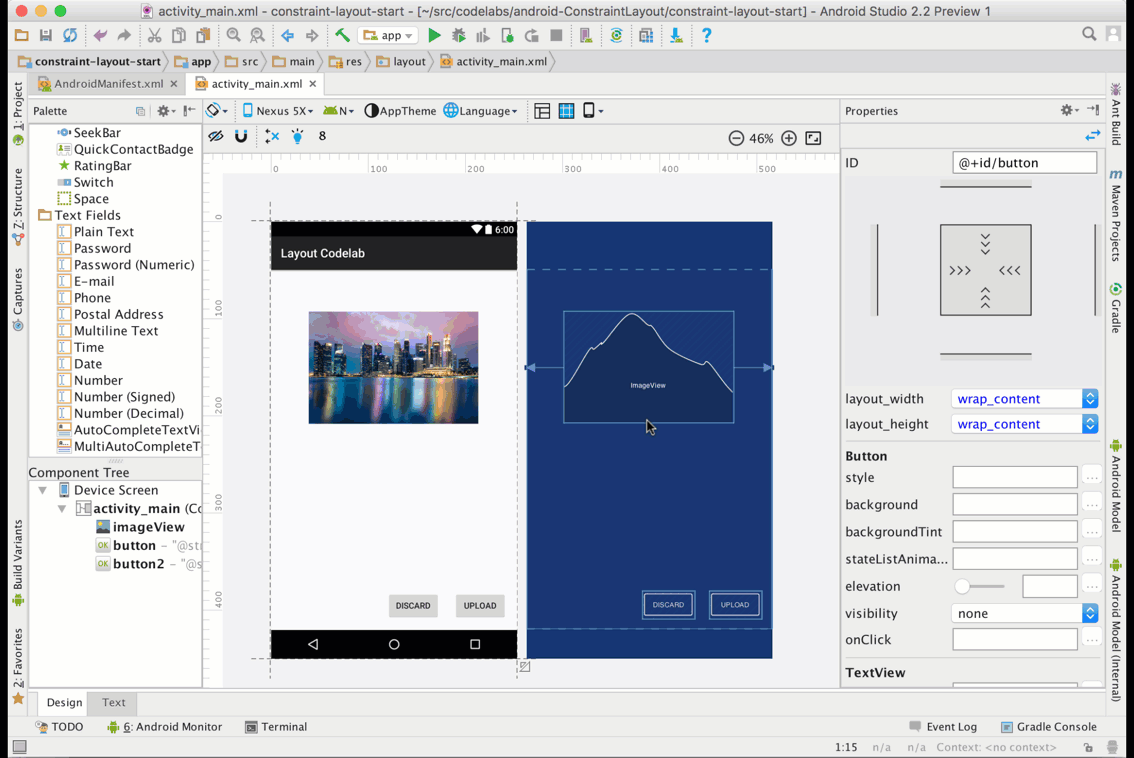Toggle Show Constraints with the eye icon
Viewport: 1134px width, 758px height.
tap(216, 136)
